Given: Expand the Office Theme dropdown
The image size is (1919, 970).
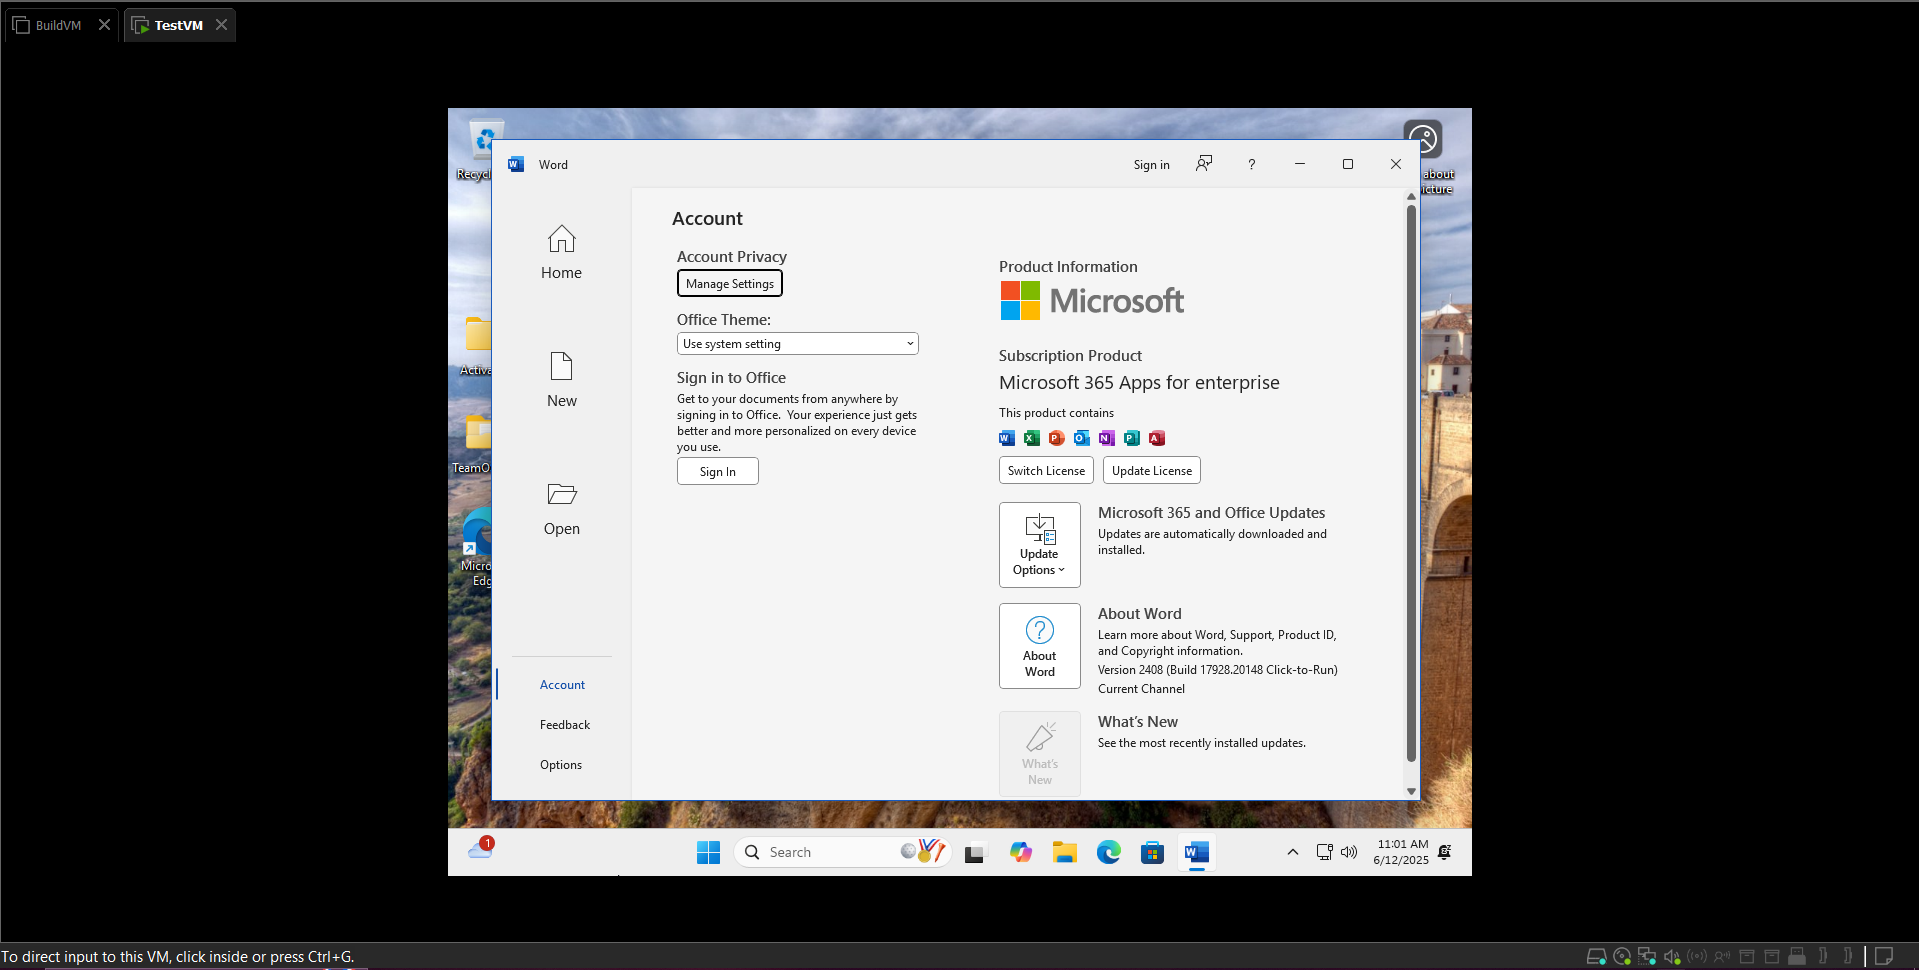Looking at the screenshot, I should 797,344.
